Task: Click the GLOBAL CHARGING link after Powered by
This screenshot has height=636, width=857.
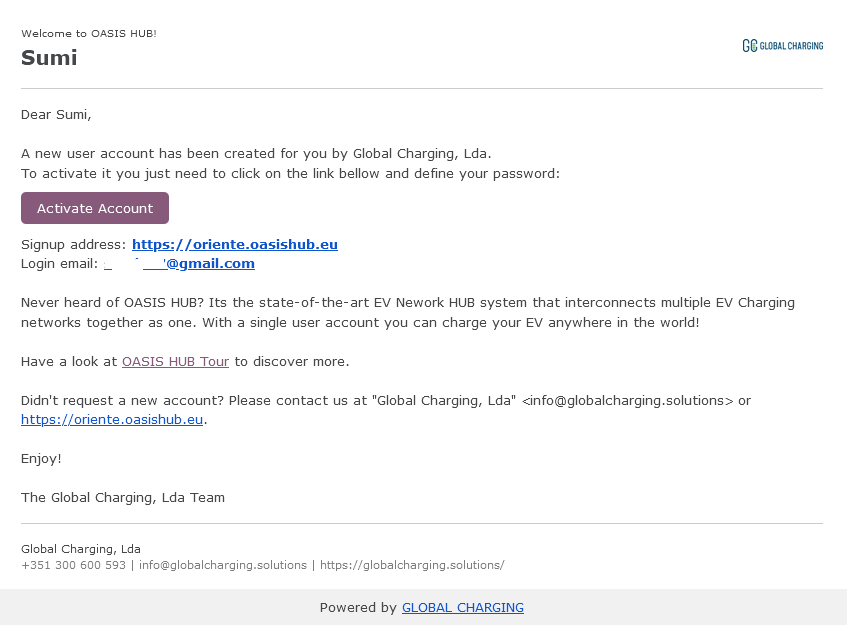Action: [462, 608]
